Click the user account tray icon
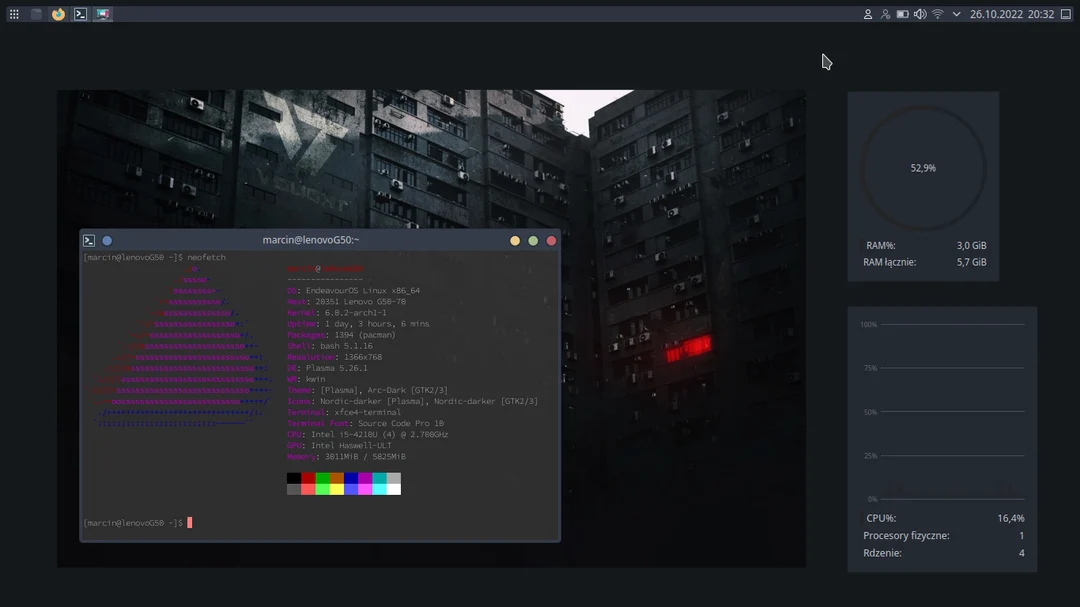Viewport: 1080px width, 607px height. 868,14
